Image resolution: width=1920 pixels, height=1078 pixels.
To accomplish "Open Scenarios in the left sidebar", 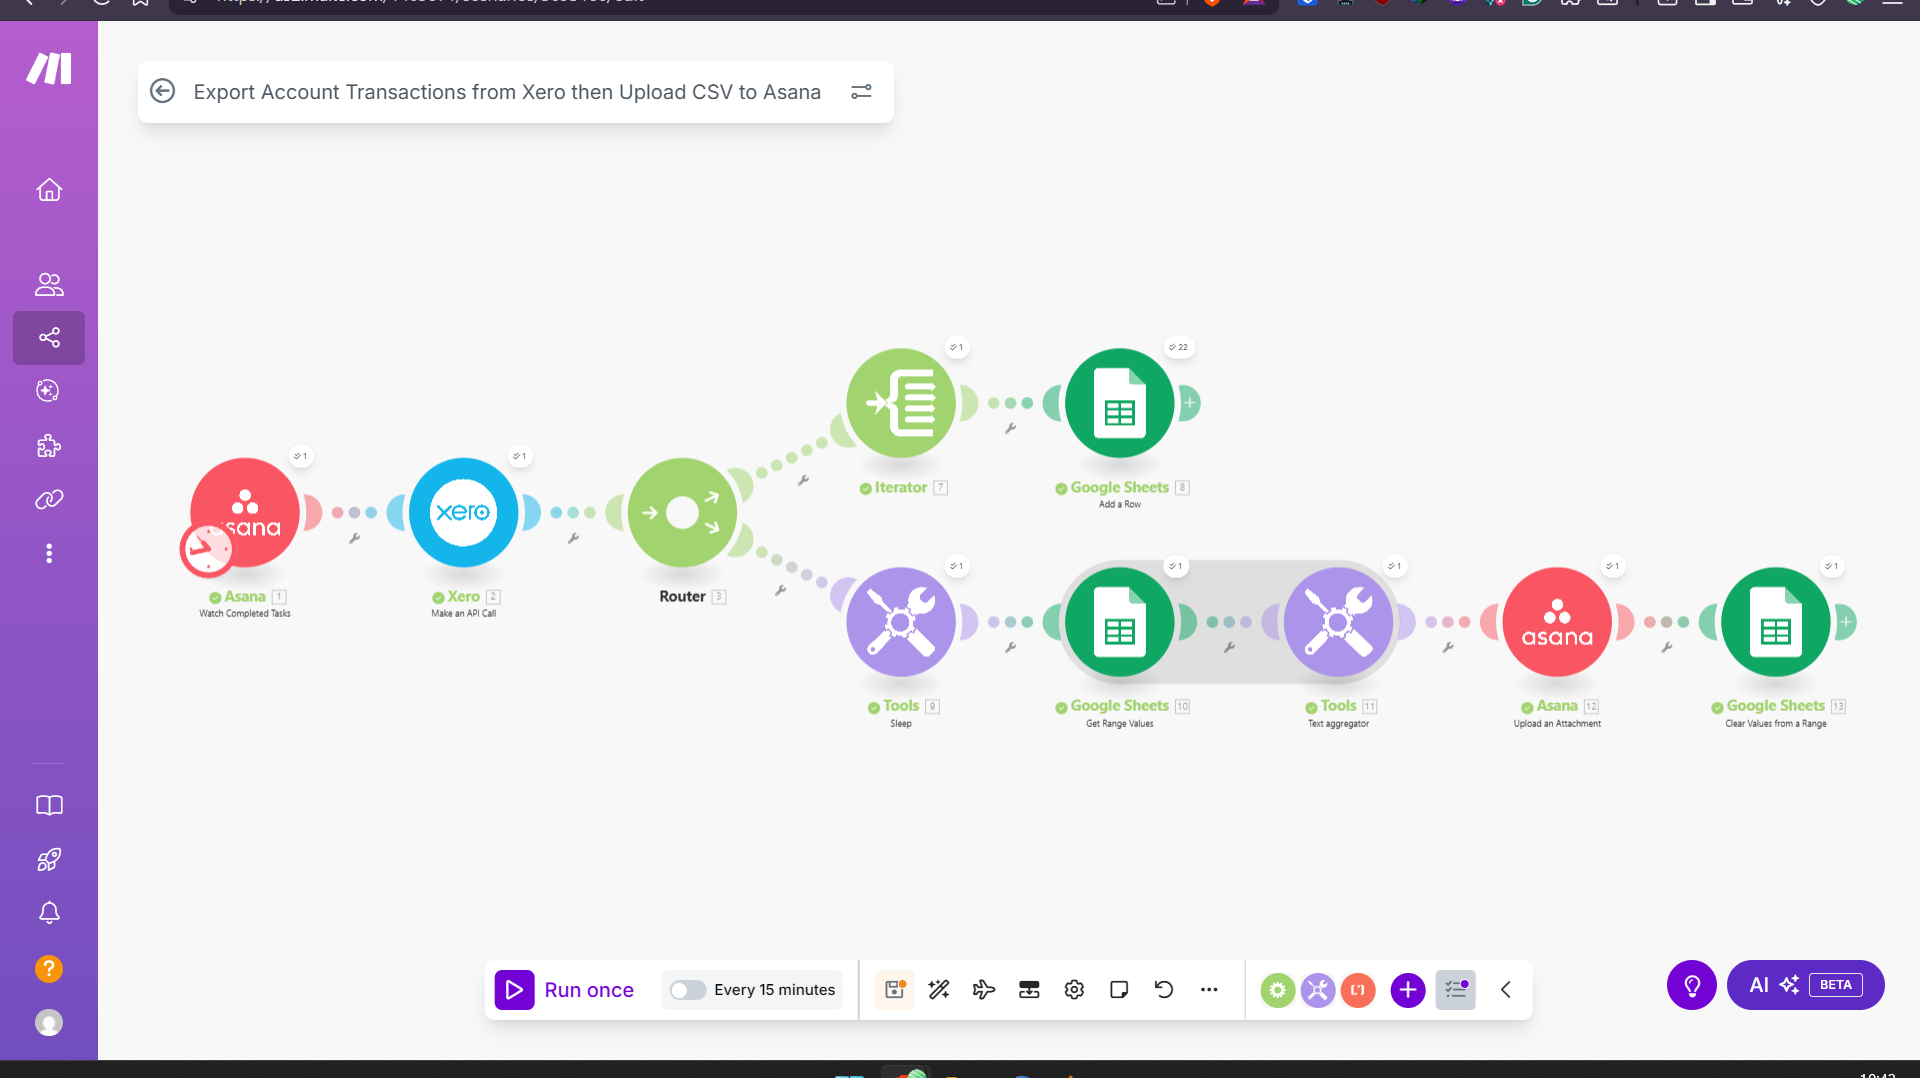I will tap(49, 338).
